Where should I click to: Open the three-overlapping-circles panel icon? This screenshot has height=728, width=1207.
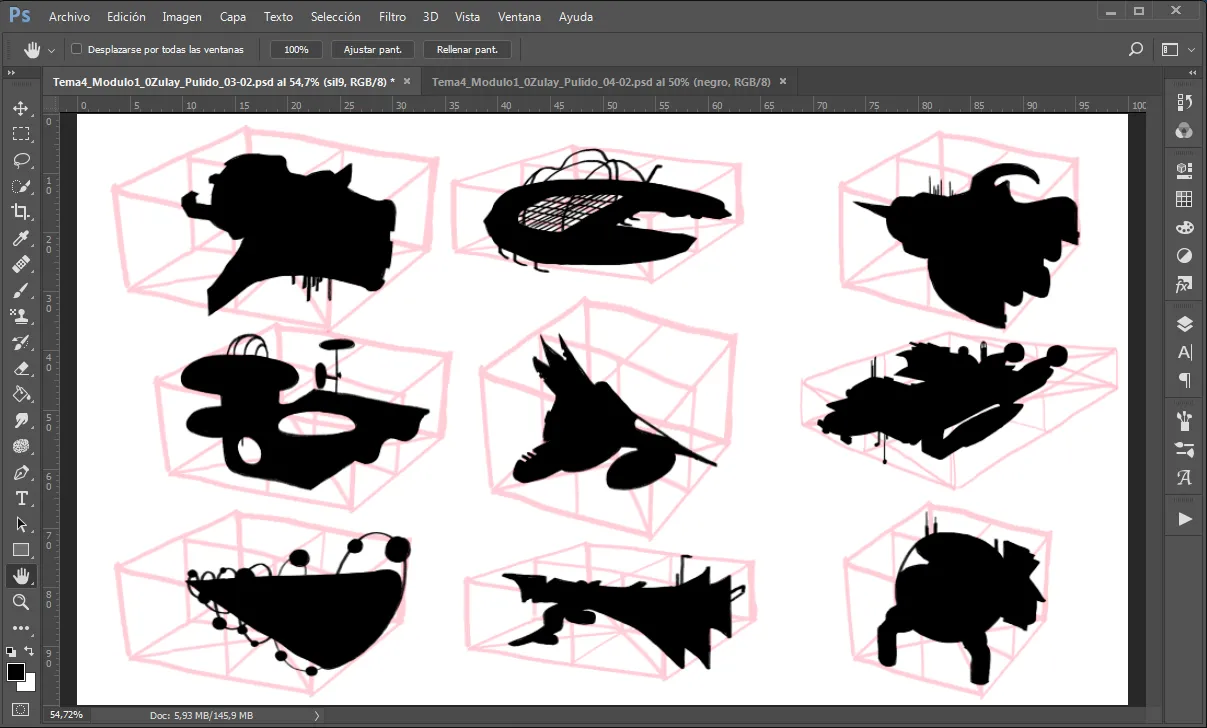click(1185, 130)
